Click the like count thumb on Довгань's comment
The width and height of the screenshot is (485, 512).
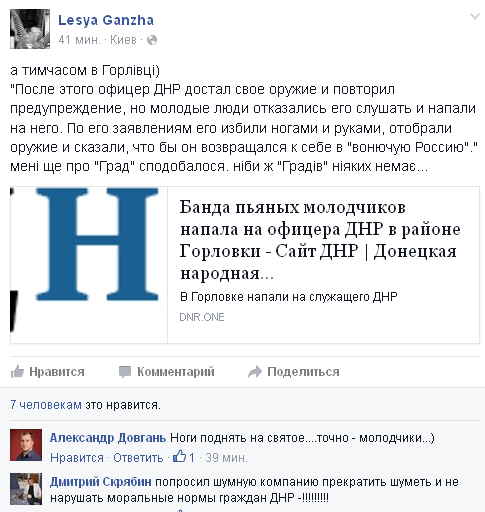179,456
